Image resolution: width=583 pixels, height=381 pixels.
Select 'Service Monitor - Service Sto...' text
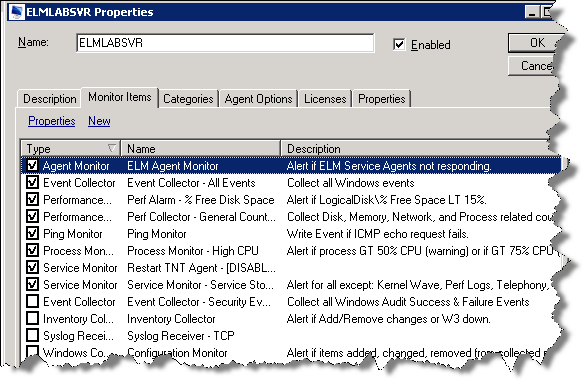pyautogui.click(x=200, y=285)
